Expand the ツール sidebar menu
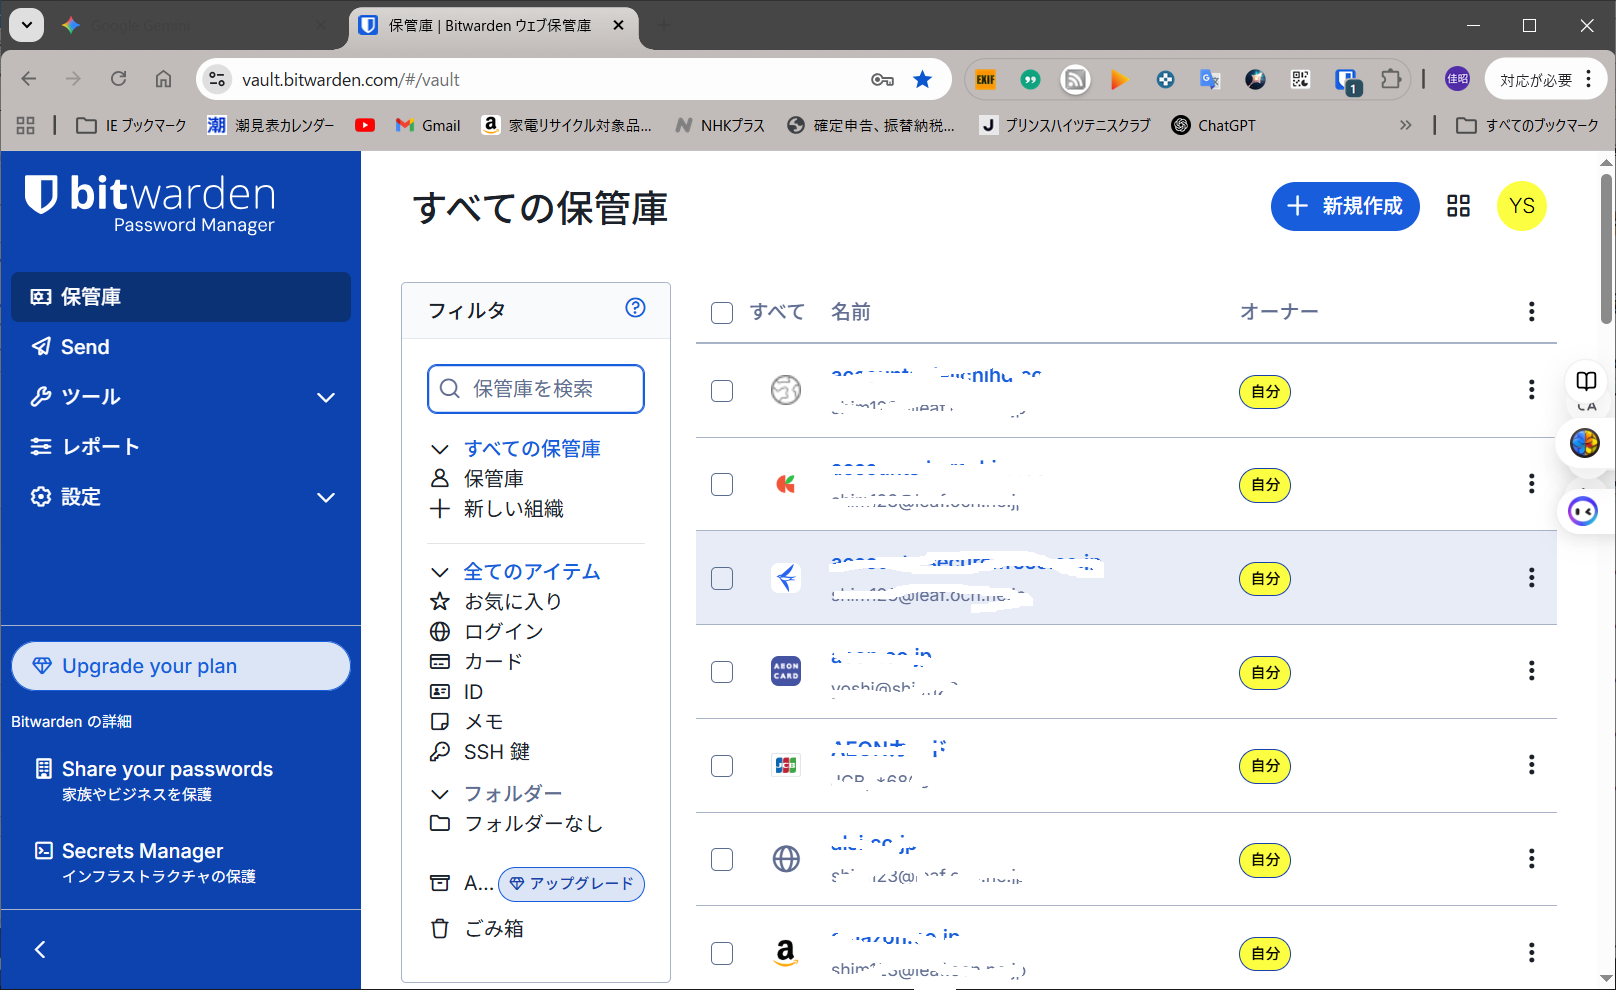 (x=325, y=397)
